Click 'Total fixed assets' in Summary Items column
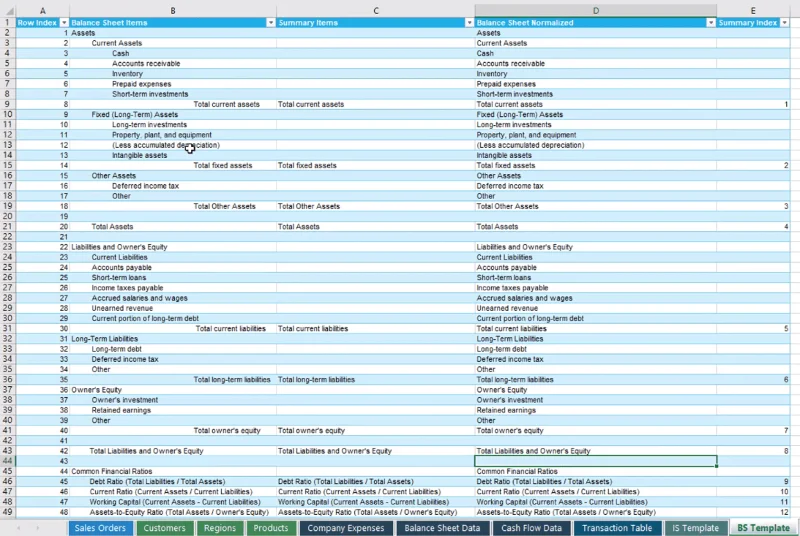800x536 pixels. [307, 165]
